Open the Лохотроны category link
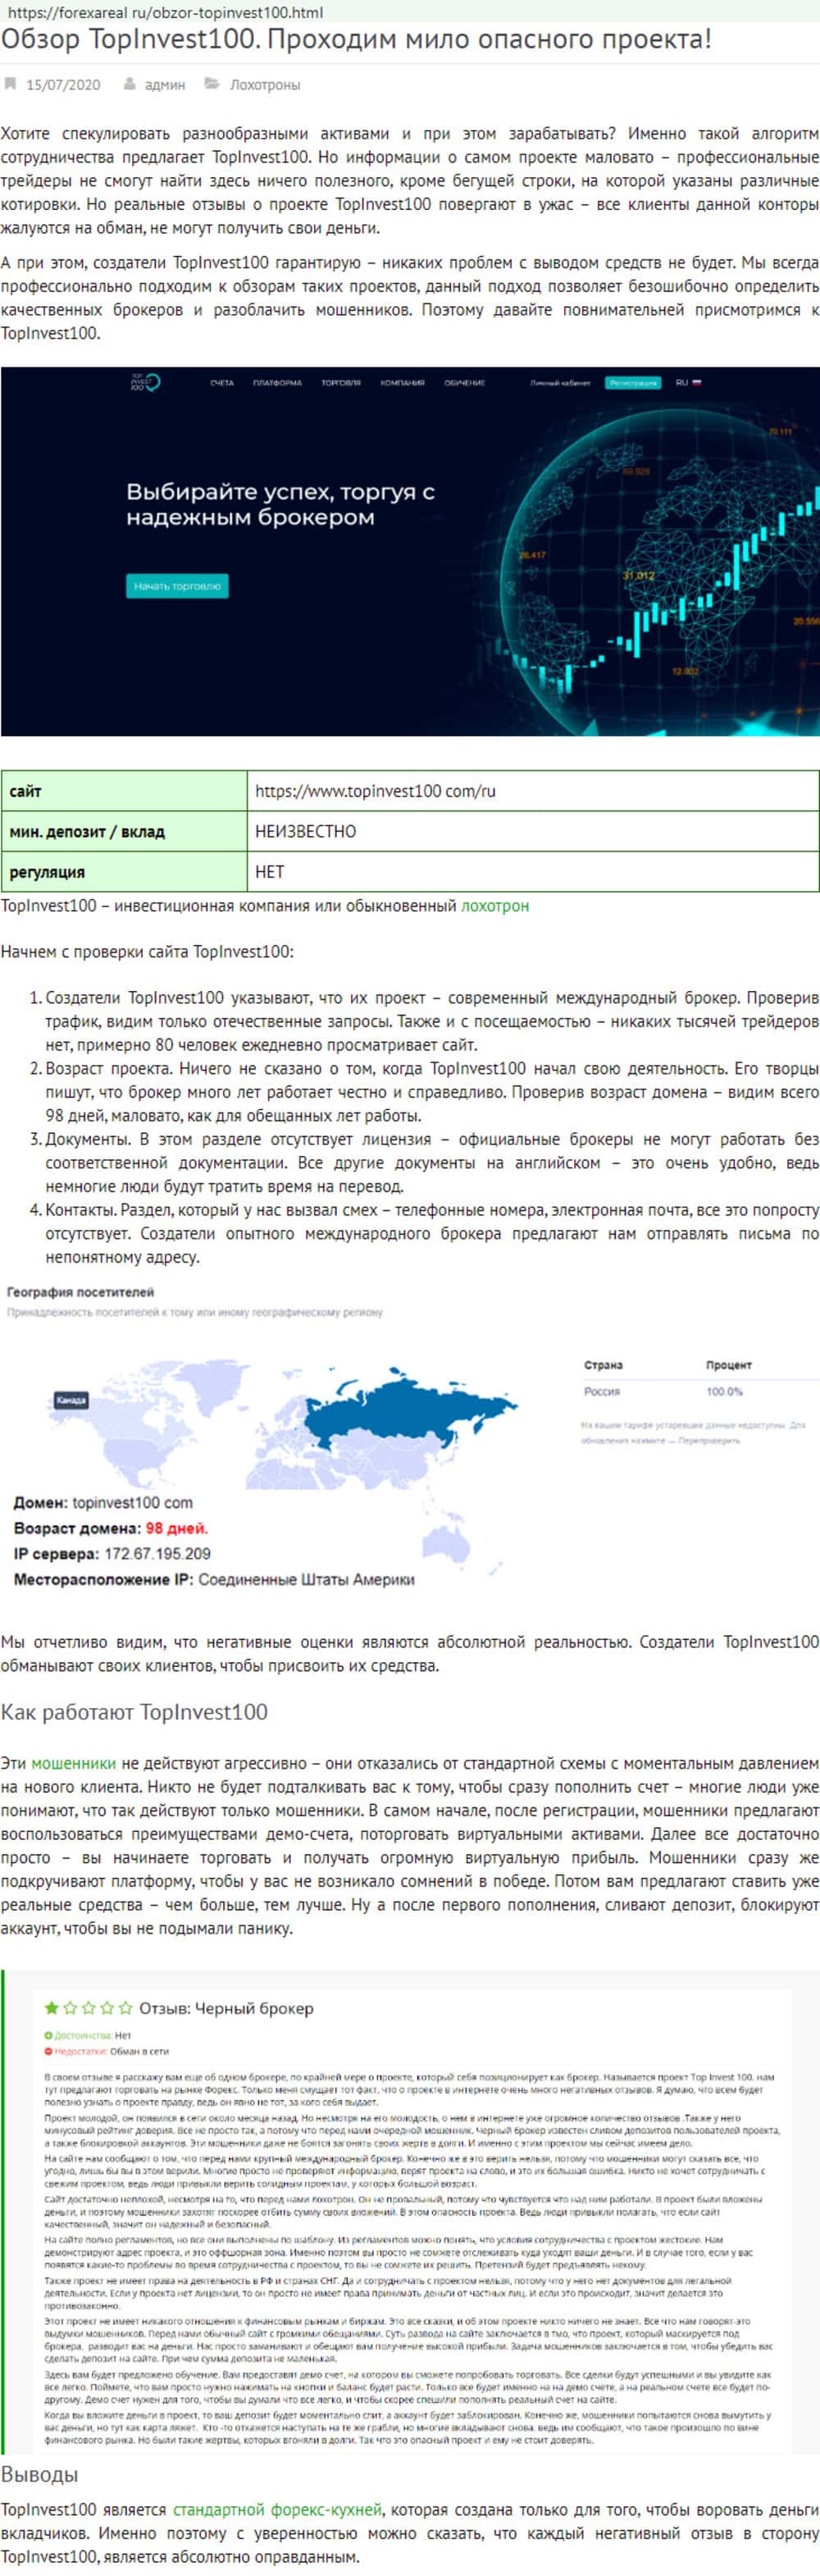 click(265, 85)
